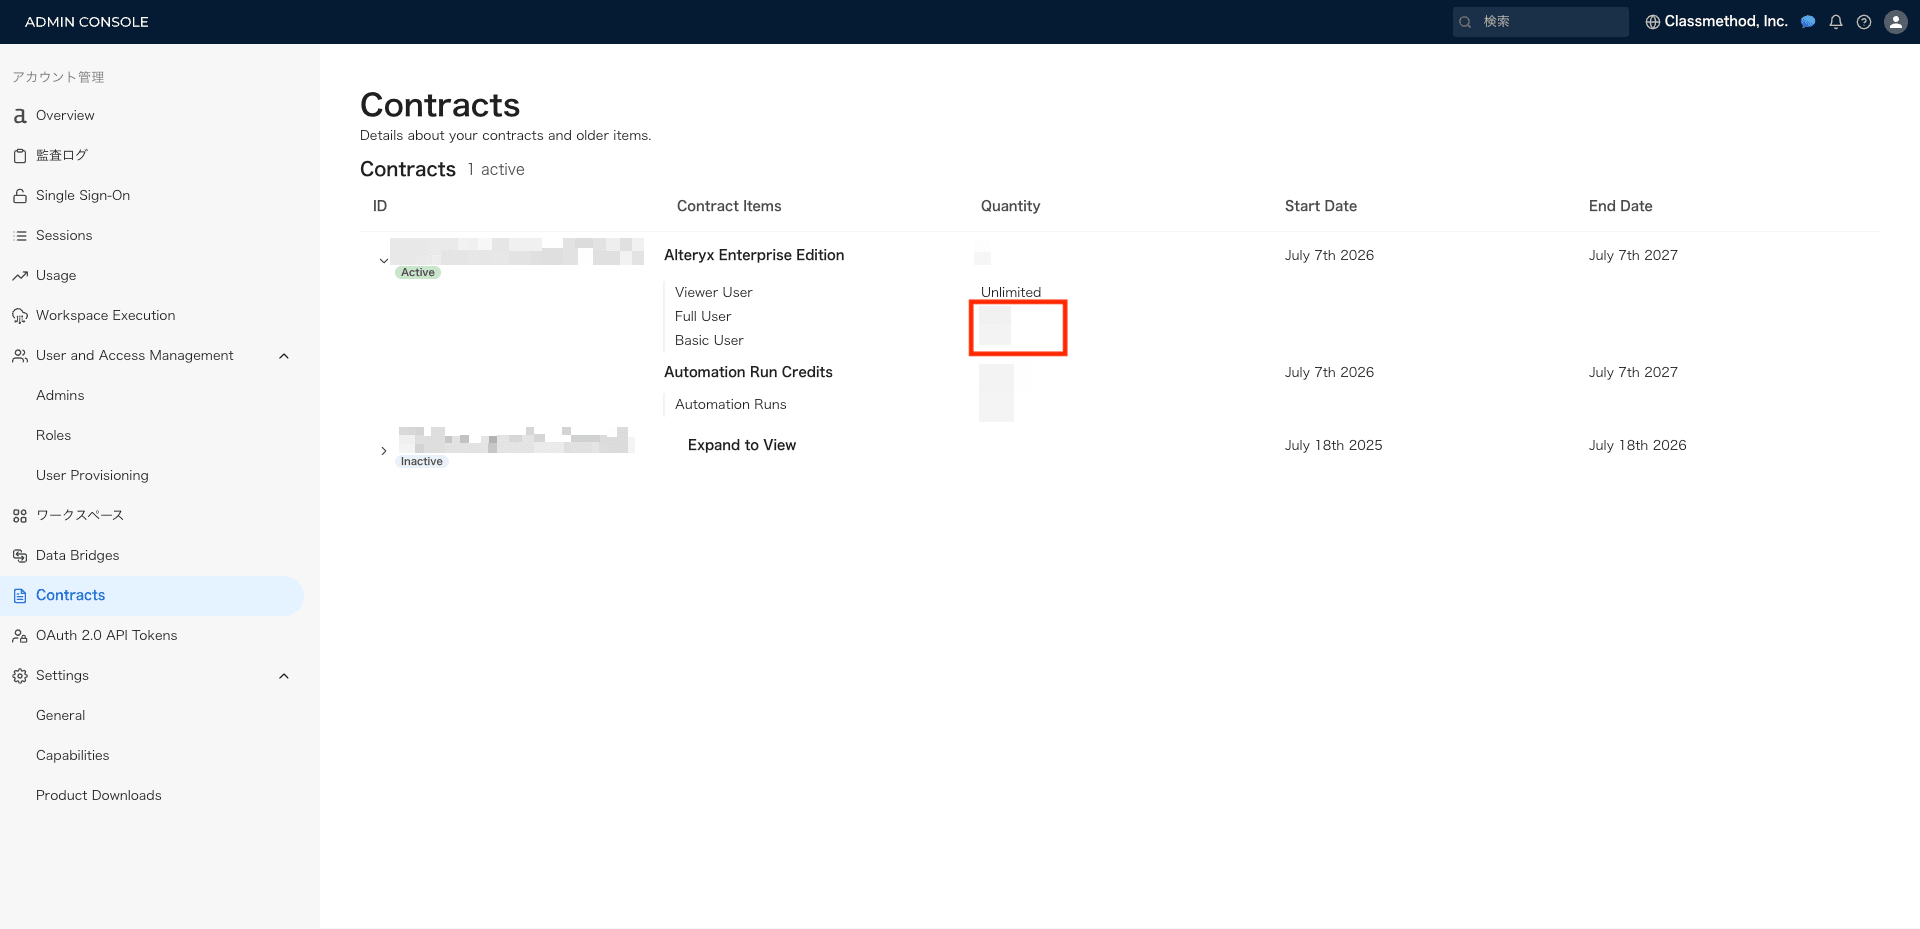
Task: Go to Product Downloads
Action: [98, 795]
